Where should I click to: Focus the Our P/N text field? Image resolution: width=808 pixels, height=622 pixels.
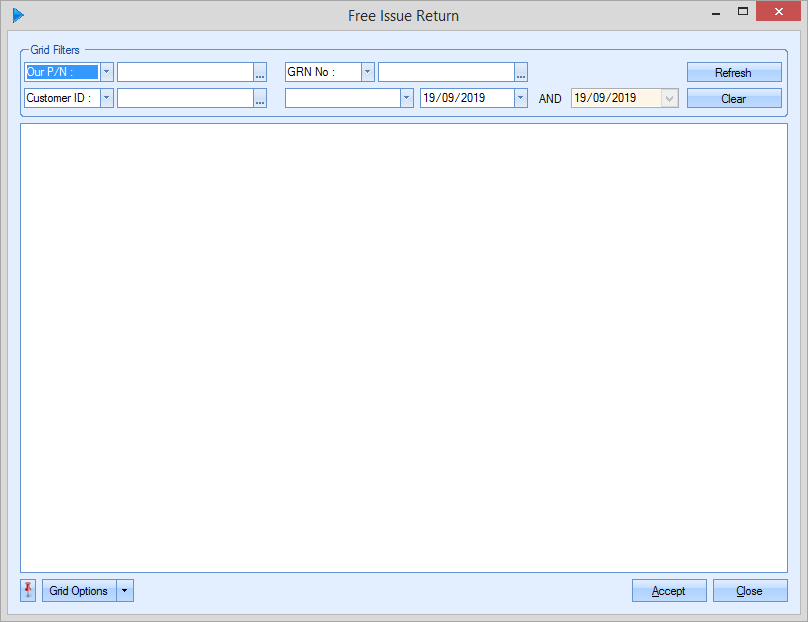coord(185,72)
